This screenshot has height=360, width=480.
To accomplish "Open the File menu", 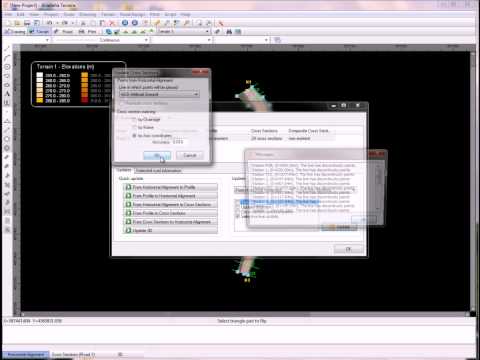I will click(8, 15).
